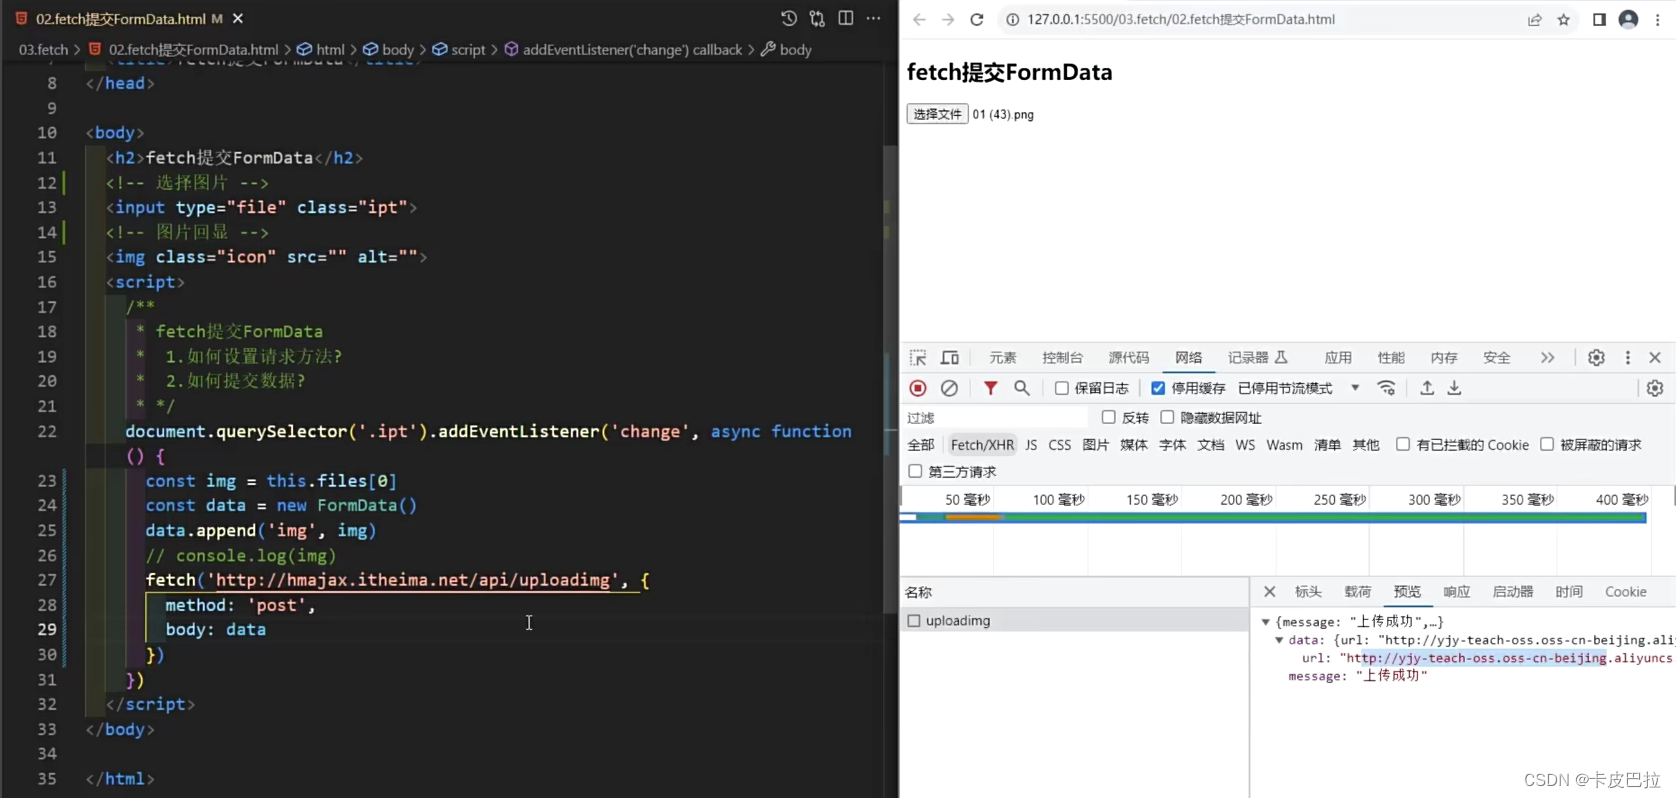Open DevTools settings gear
This screenshot has height=798, width=1676.
pyautogui.click(x=1596, y=357)
